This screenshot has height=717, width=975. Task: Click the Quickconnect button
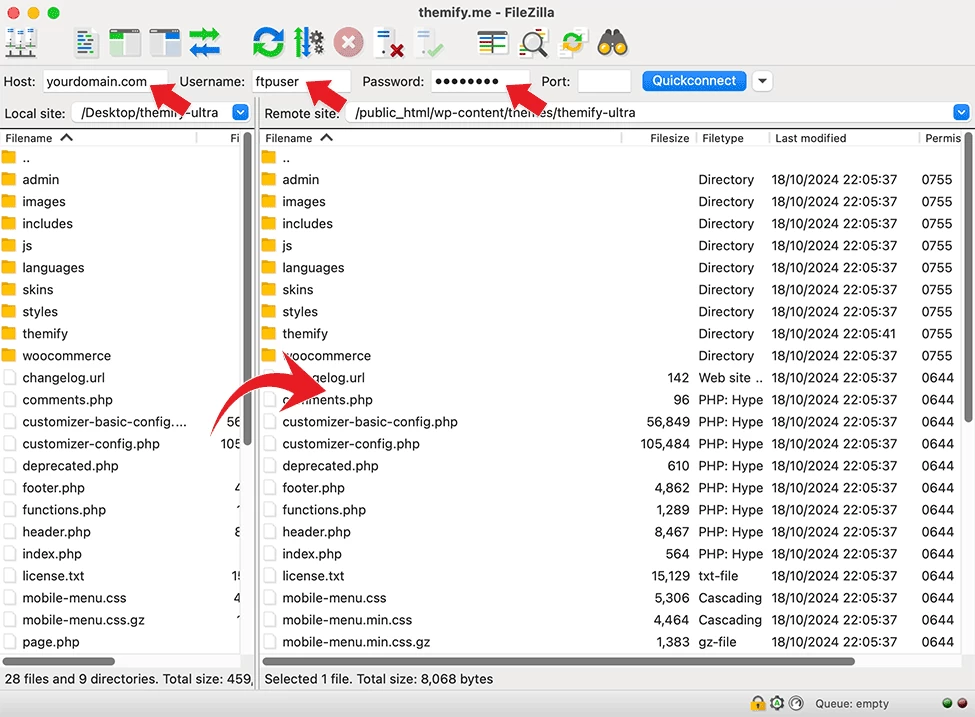pyautogui.click(x=694, y=81)
